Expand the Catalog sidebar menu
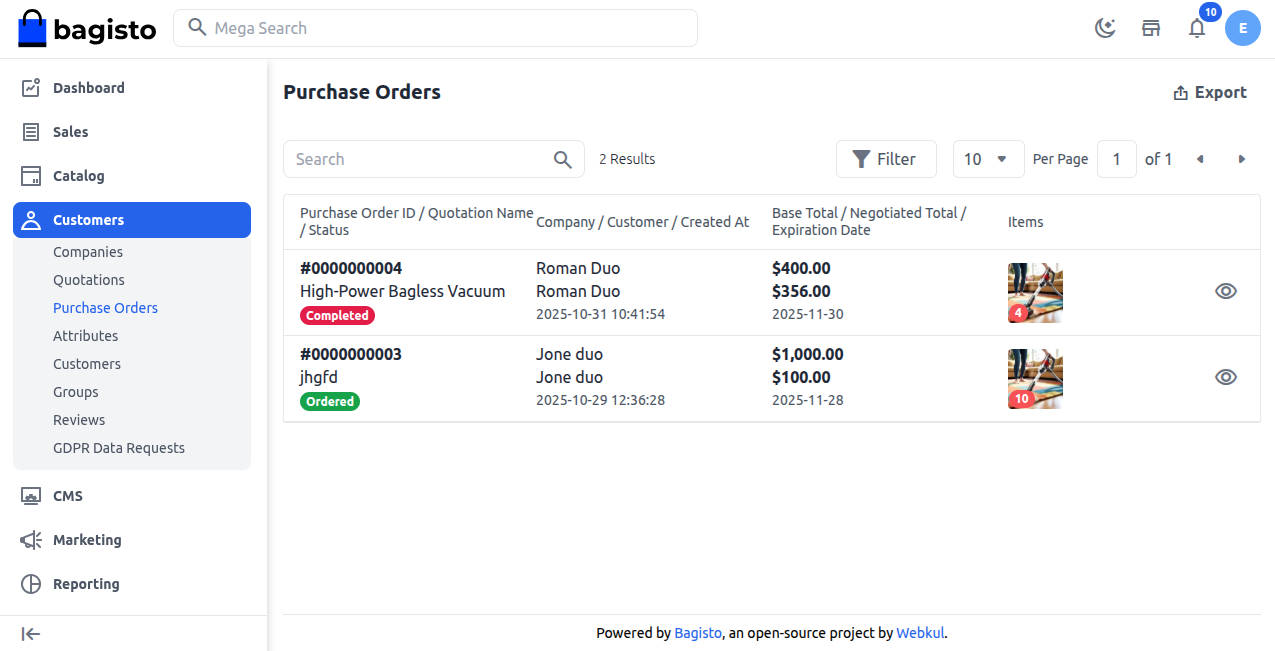 click(78, 176)
